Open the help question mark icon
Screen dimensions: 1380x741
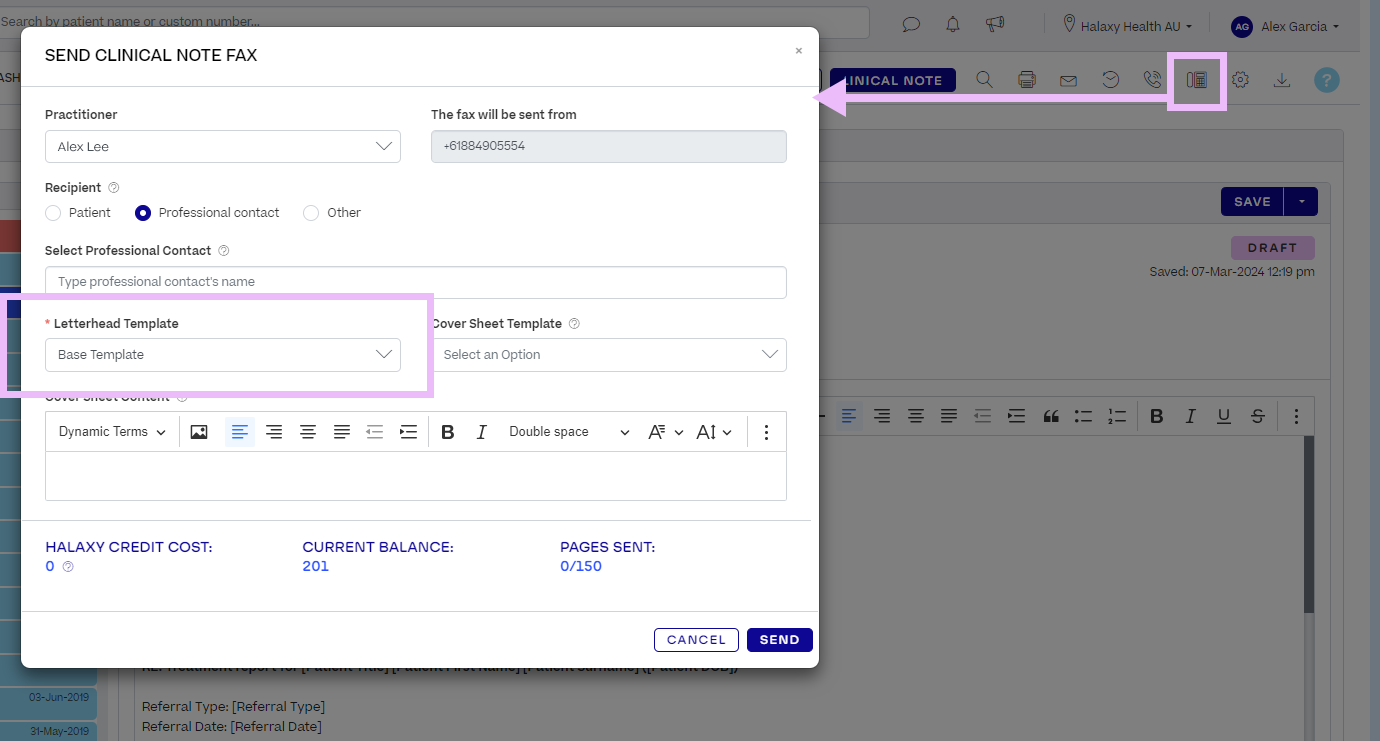coord(1326,80)
